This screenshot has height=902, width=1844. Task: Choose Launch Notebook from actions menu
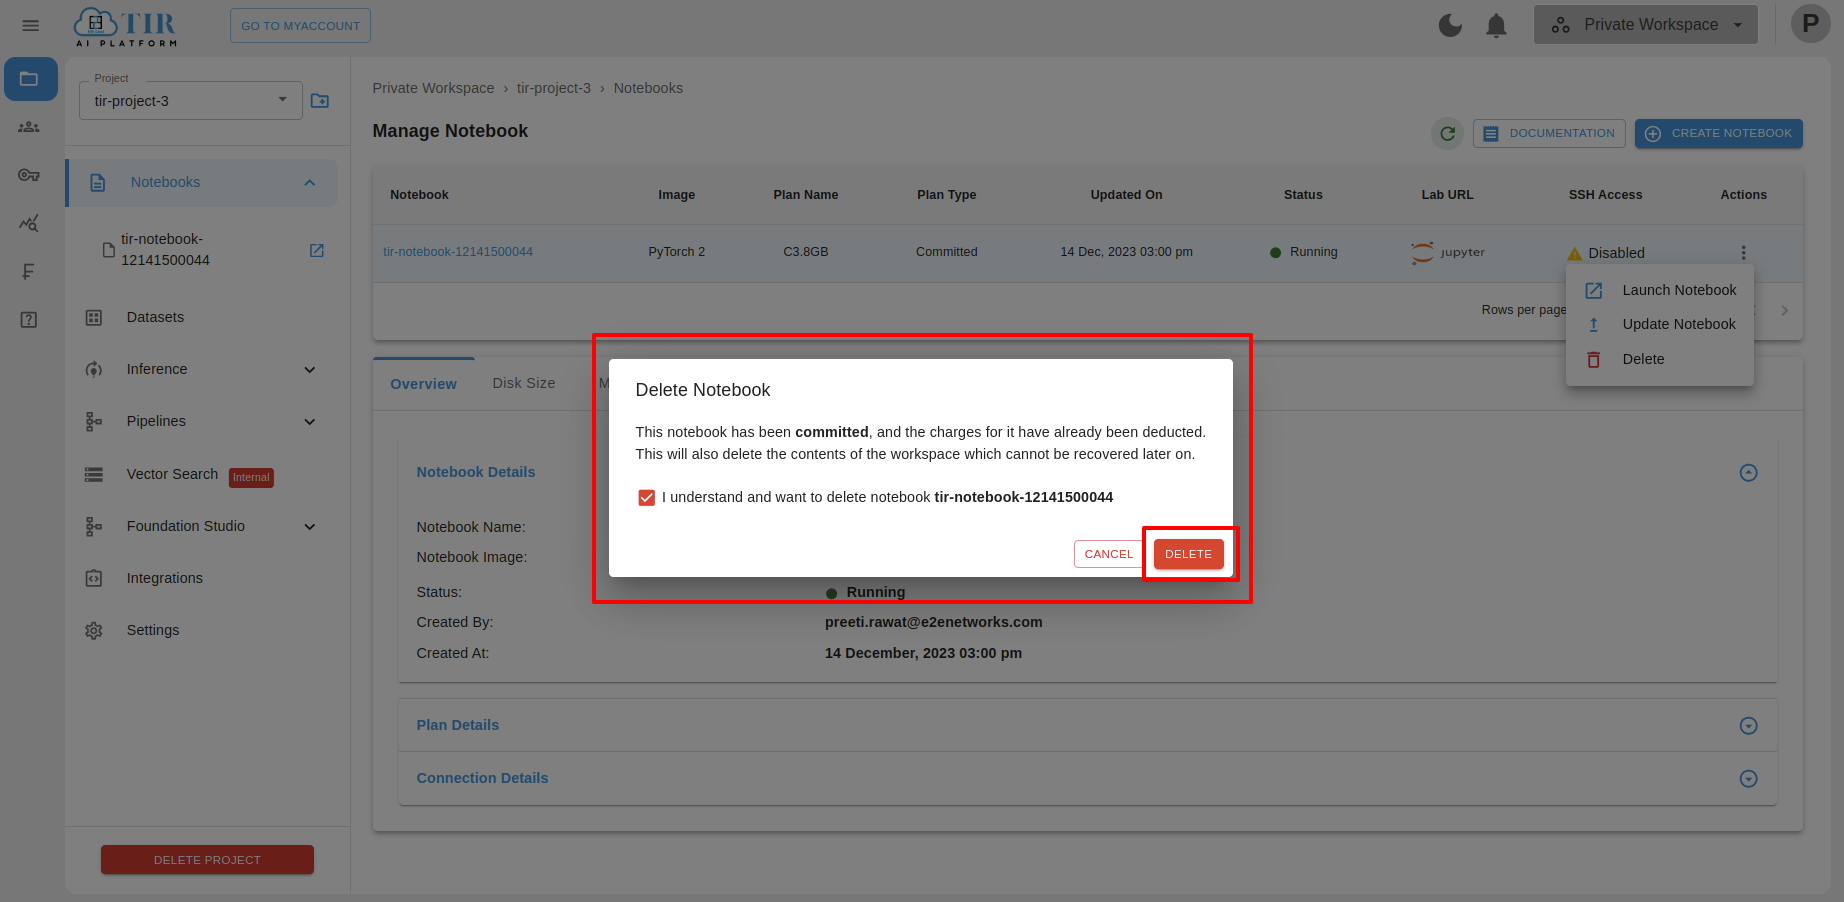pos(1660,290)
